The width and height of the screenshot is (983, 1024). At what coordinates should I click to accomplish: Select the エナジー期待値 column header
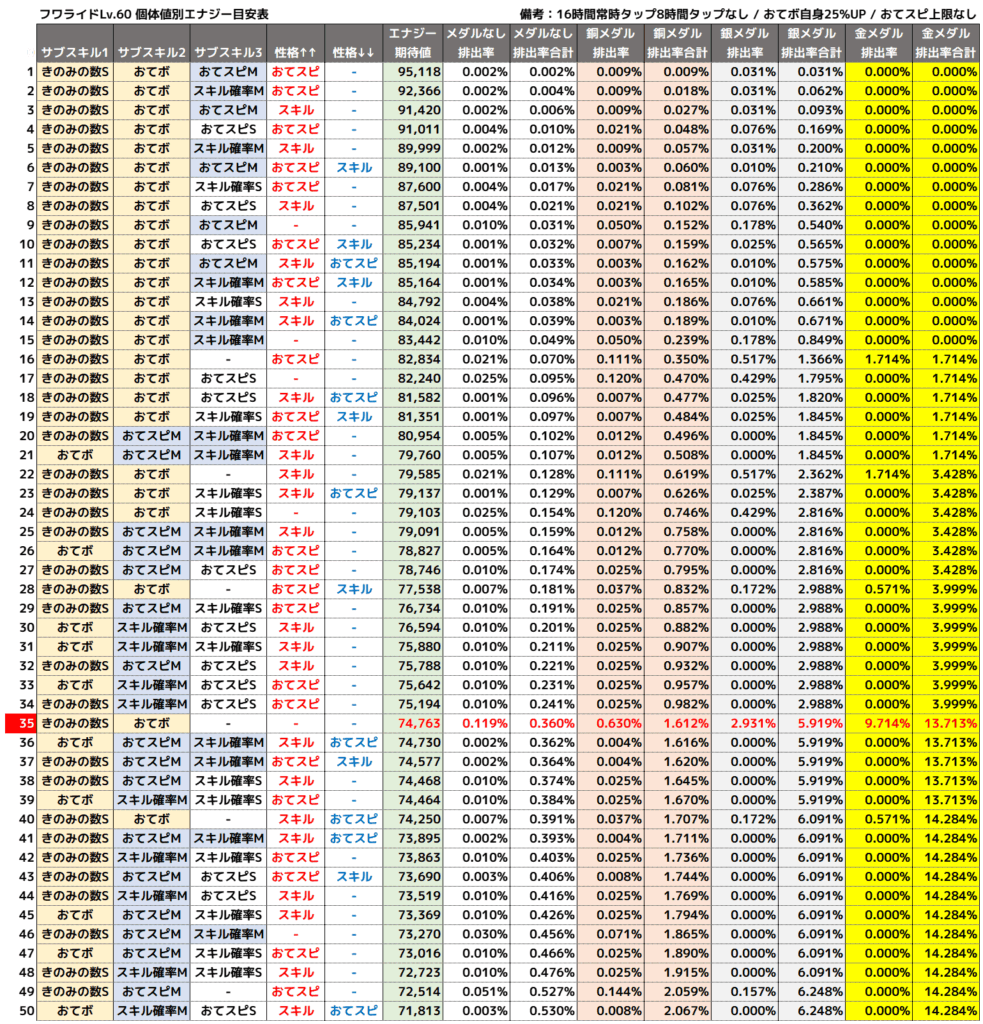413,43
